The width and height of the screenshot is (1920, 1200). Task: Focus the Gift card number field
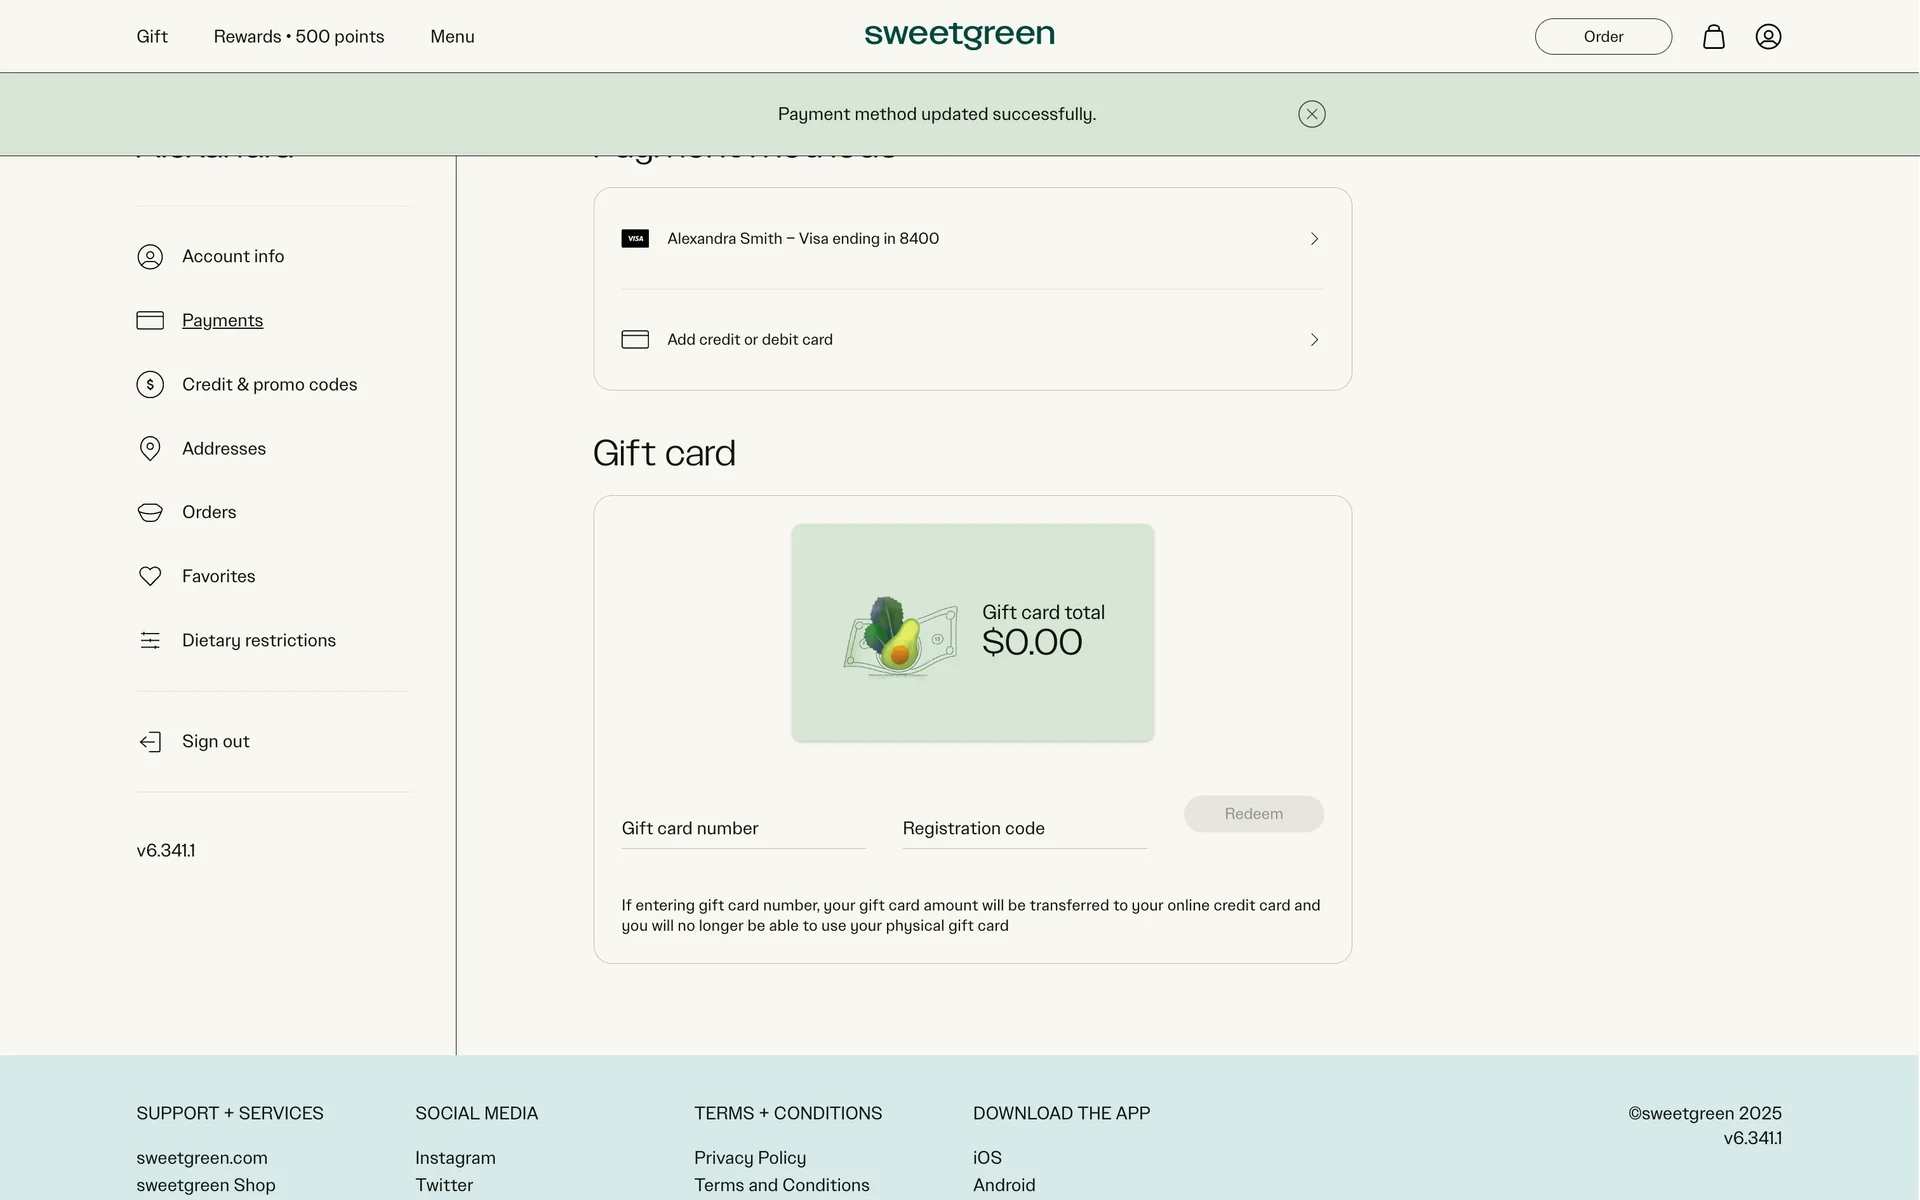point(743,829)
